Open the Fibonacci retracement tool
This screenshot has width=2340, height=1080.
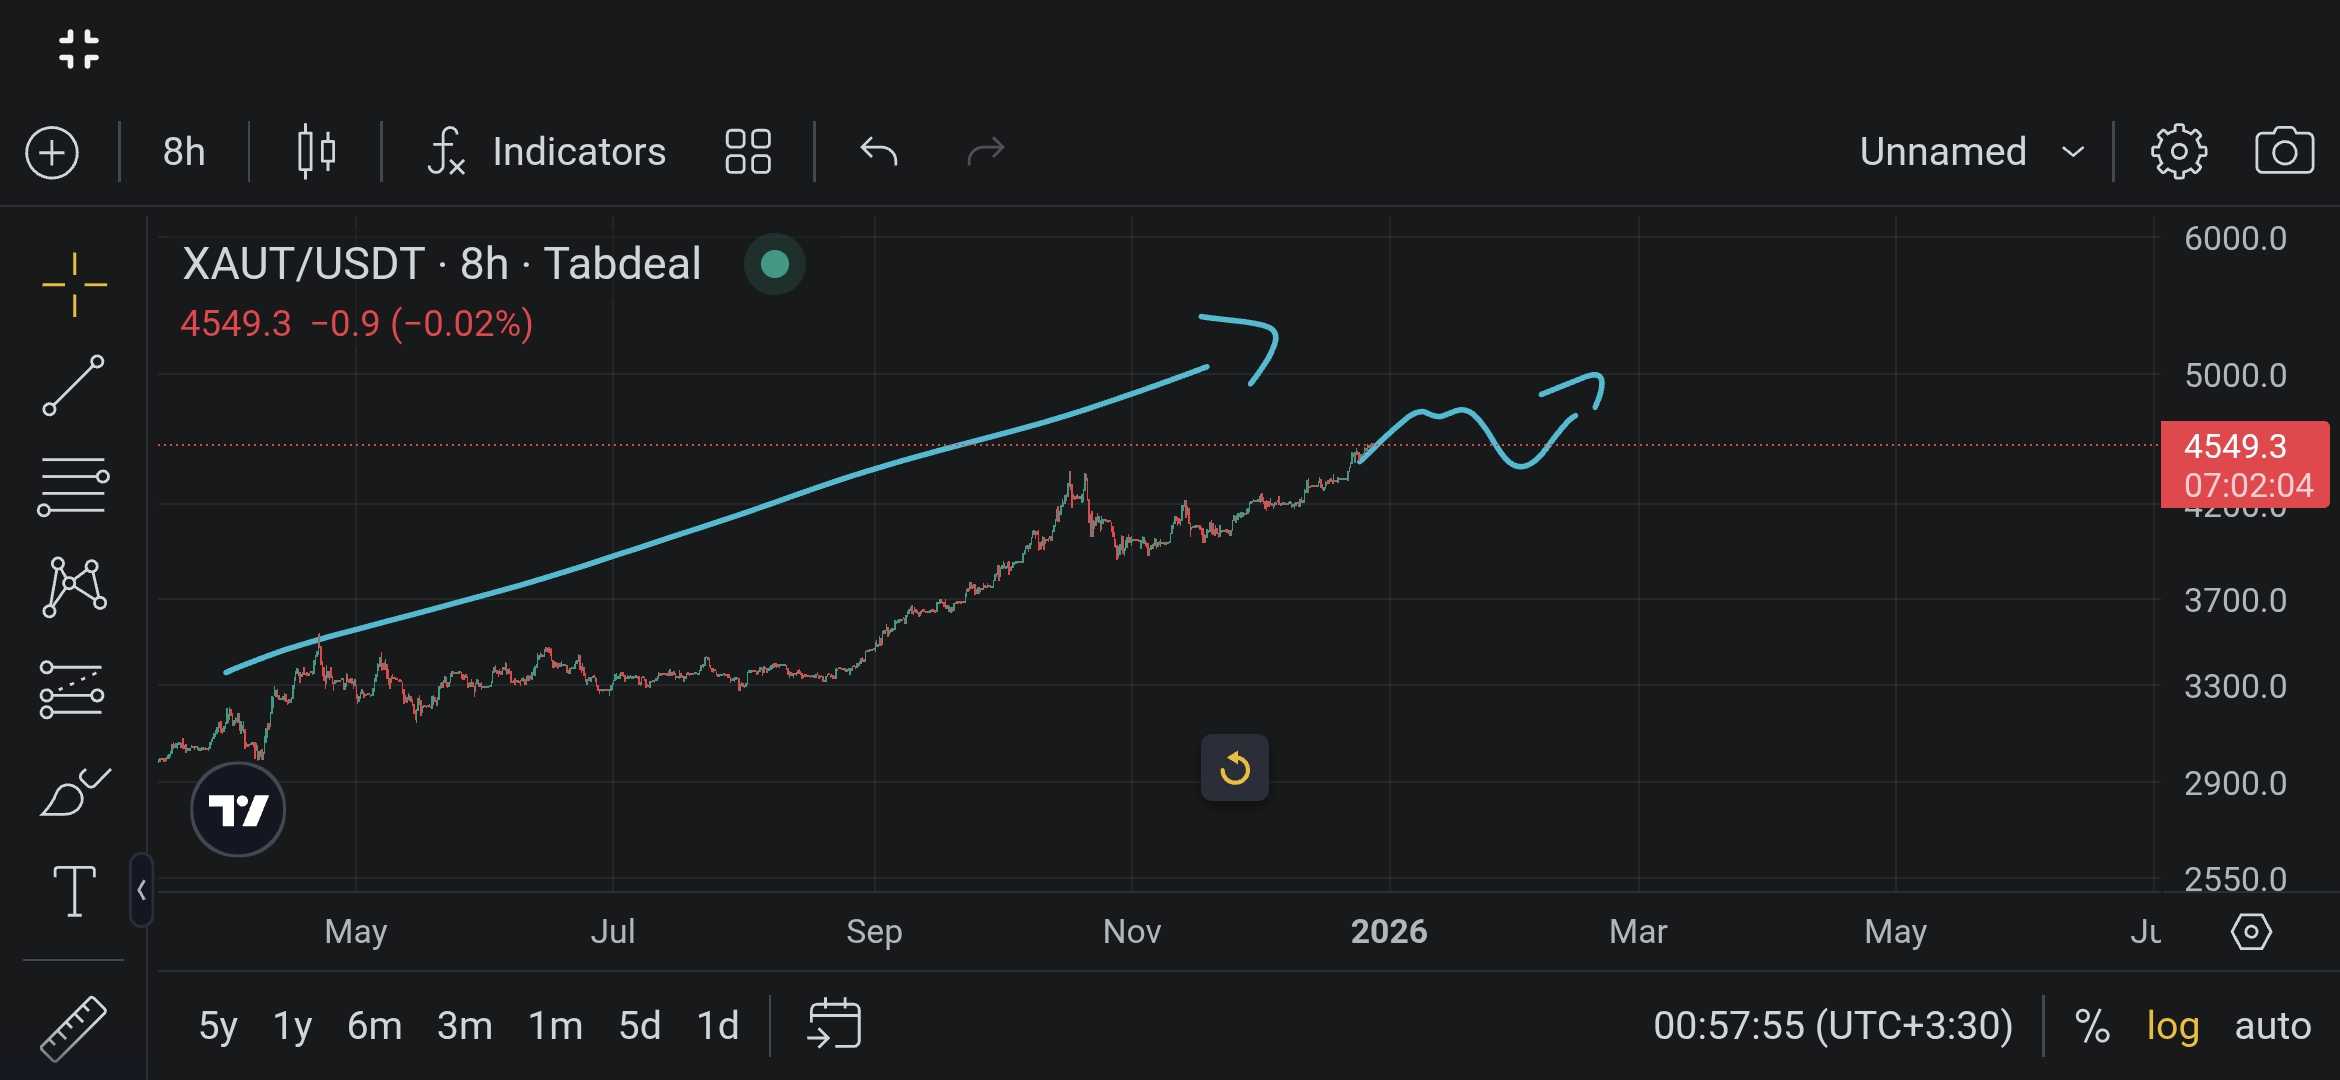[x=73, y=486]
